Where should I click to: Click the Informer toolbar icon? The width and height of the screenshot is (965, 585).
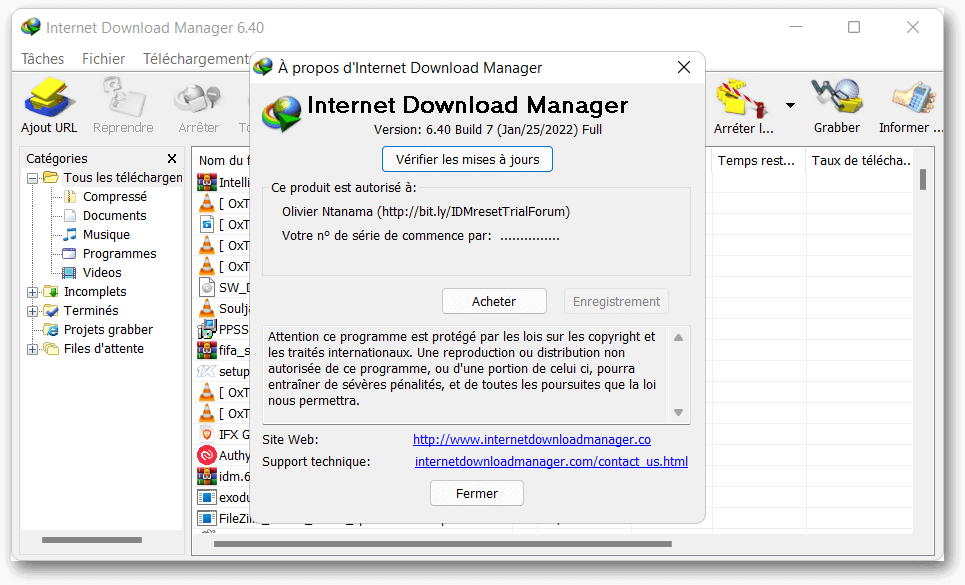pos(911,105)
